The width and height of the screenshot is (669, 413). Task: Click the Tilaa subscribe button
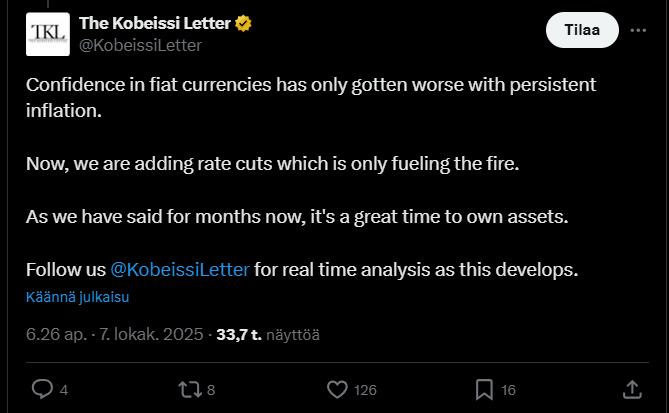pyautogui.click(x=581, y=31)
